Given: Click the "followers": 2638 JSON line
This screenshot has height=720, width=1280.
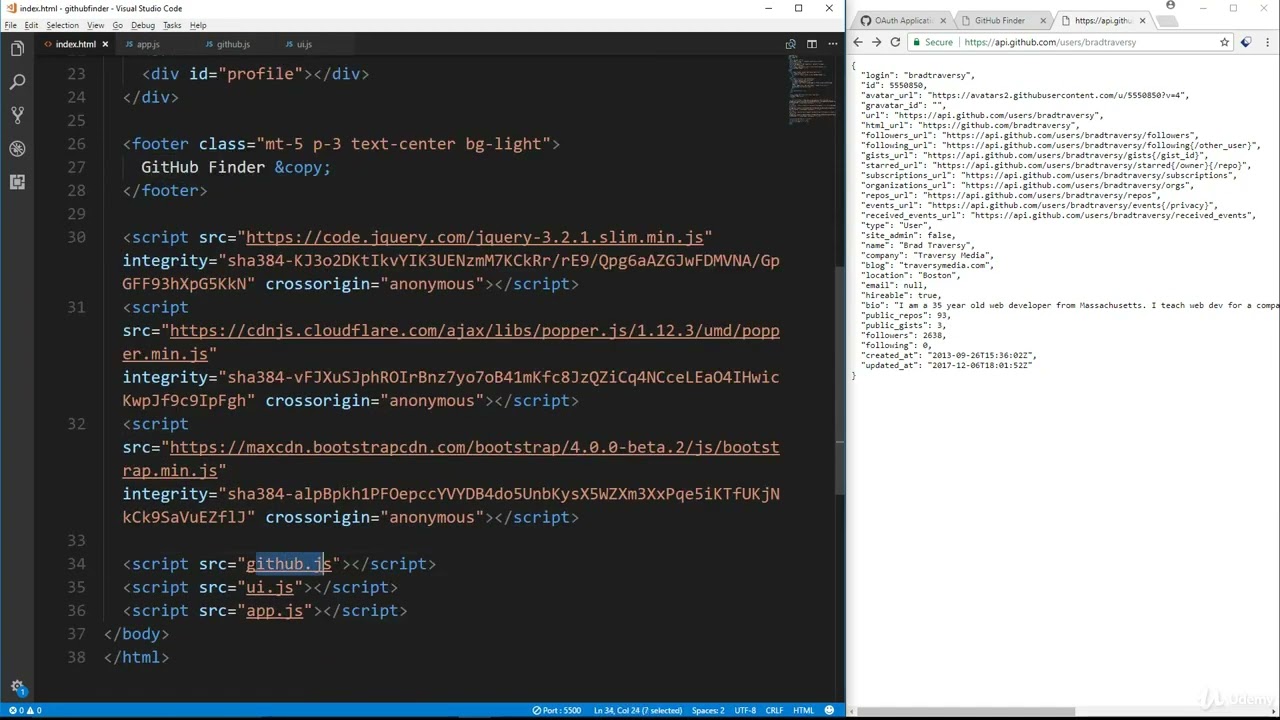Looking at the screenshot, I should (x=905, y=335).
